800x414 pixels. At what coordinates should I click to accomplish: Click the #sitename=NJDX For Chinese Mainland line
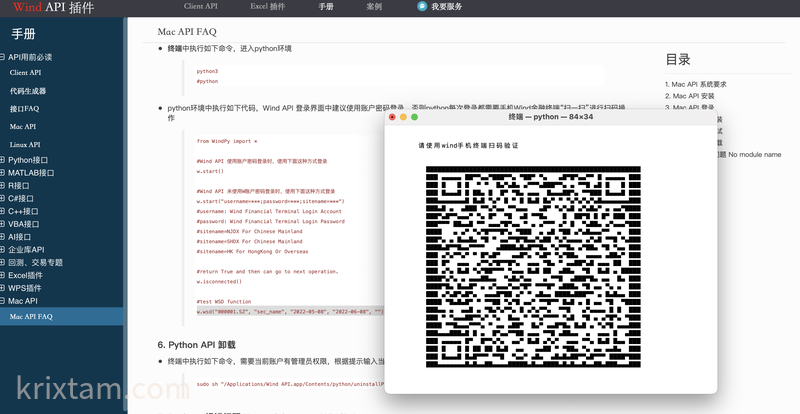coord(249,231)
